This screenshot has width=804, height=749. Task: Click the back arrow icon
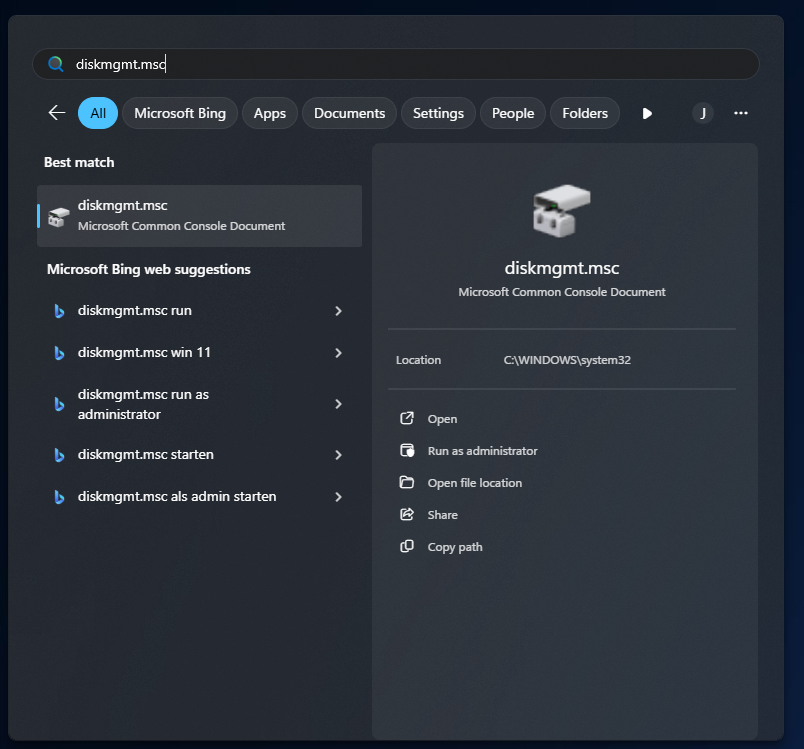click(56, 113)
